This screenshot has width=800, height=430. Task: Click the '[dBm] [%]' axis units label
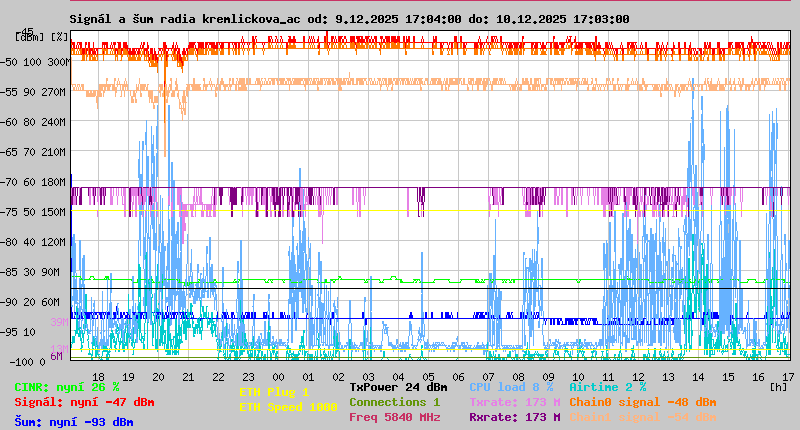42,37
